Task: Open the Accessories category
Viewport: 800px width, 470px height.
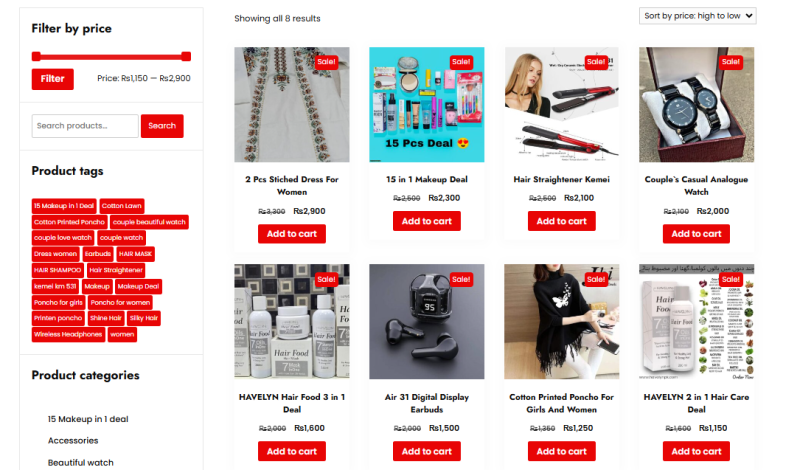Action: [x=73, y=440]
